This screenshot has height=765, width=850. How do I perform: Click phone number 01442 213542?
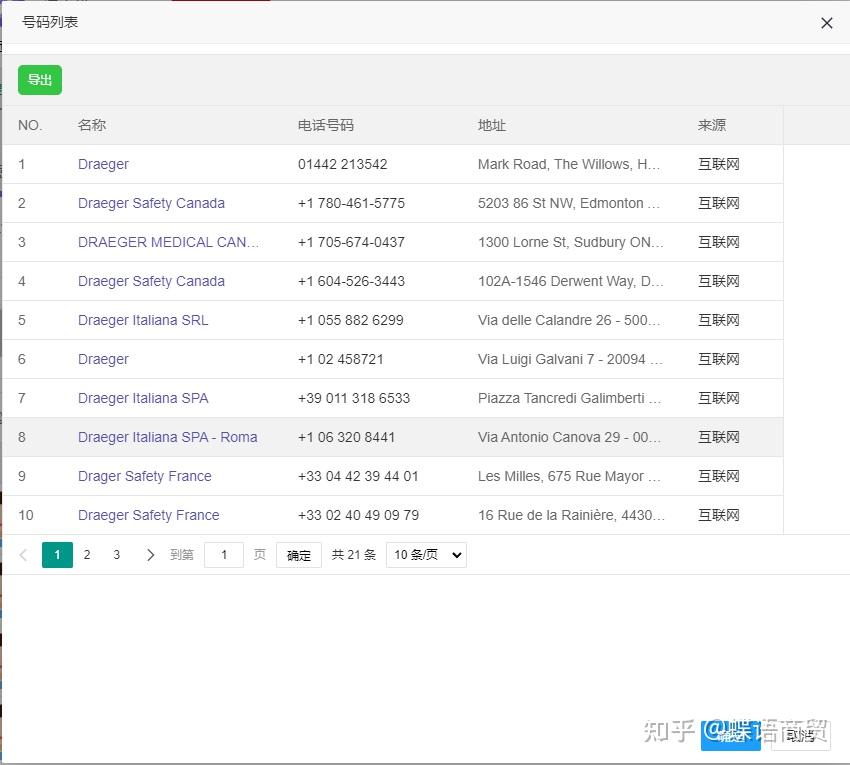click(x=343, y=164)
